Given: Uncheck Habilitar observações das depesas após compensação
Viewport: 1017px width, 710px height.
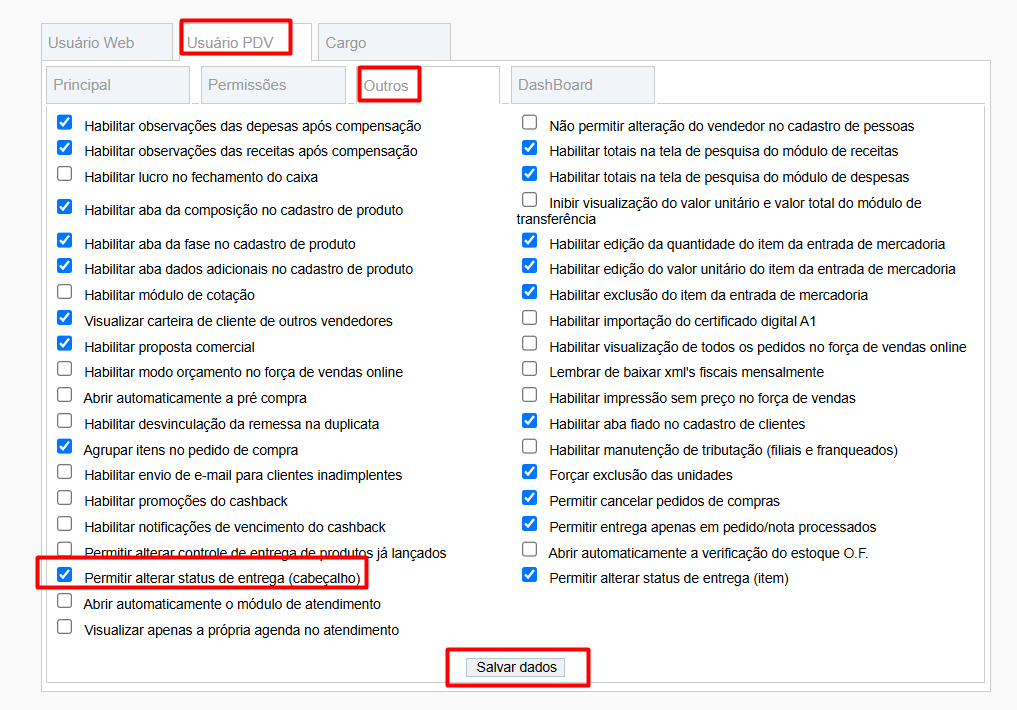Looking at the screenshot, I should (64, 122).
